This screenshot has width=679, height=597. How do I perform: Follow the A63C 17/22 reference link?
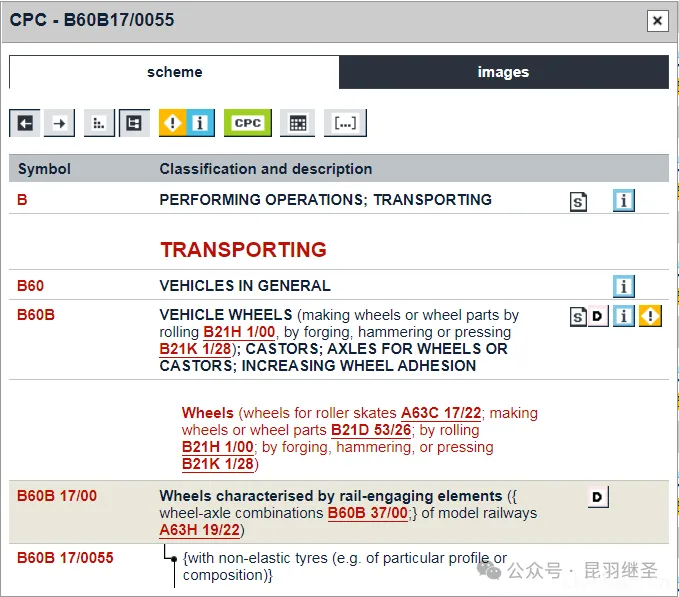(x=441, y=412)
